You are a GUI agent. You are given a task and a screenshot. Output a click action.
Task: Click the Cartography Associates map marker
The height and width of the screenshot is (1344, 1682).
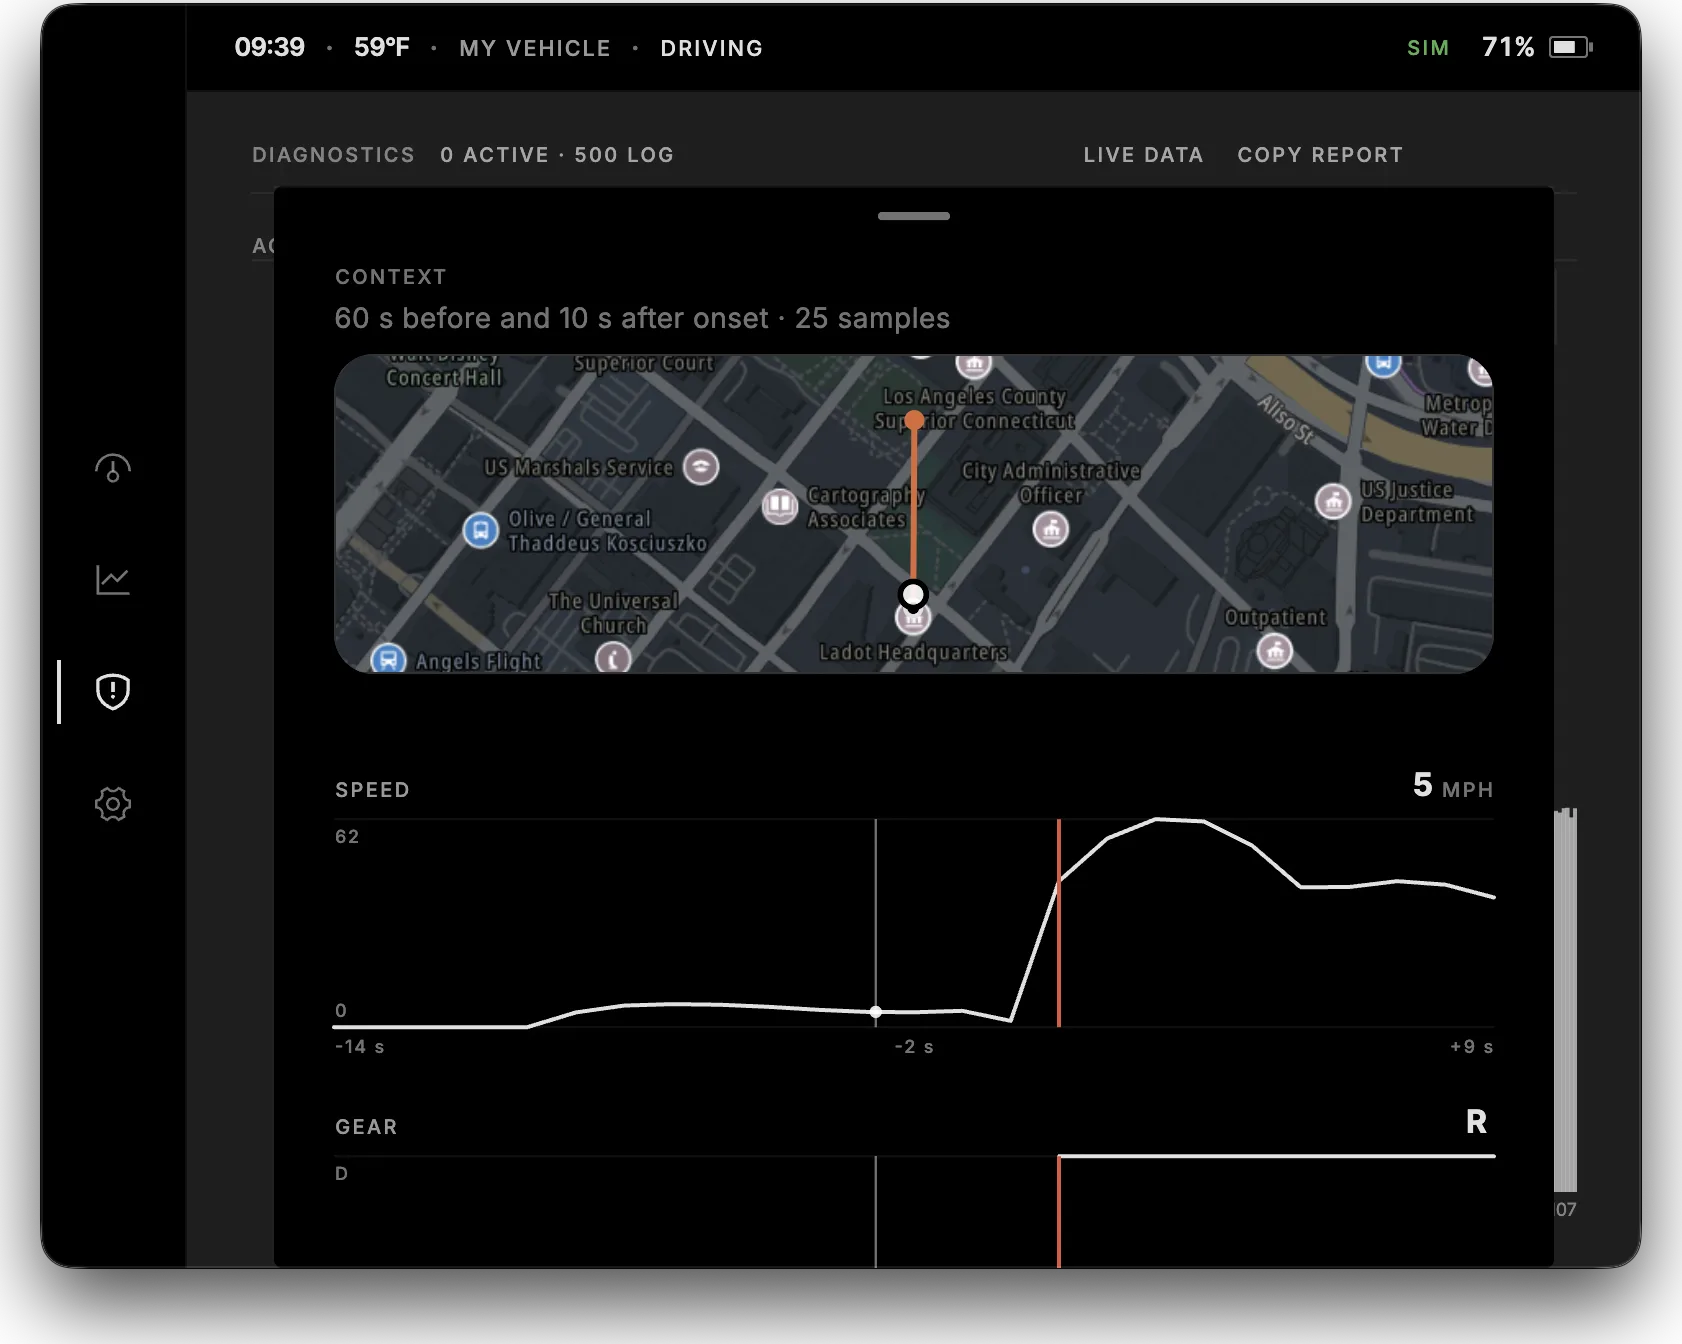(779, 506)
